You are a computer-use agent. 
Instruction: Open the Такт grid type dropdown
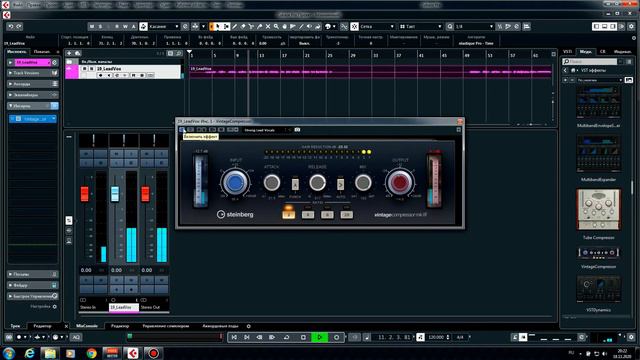[x=420, y=27]
